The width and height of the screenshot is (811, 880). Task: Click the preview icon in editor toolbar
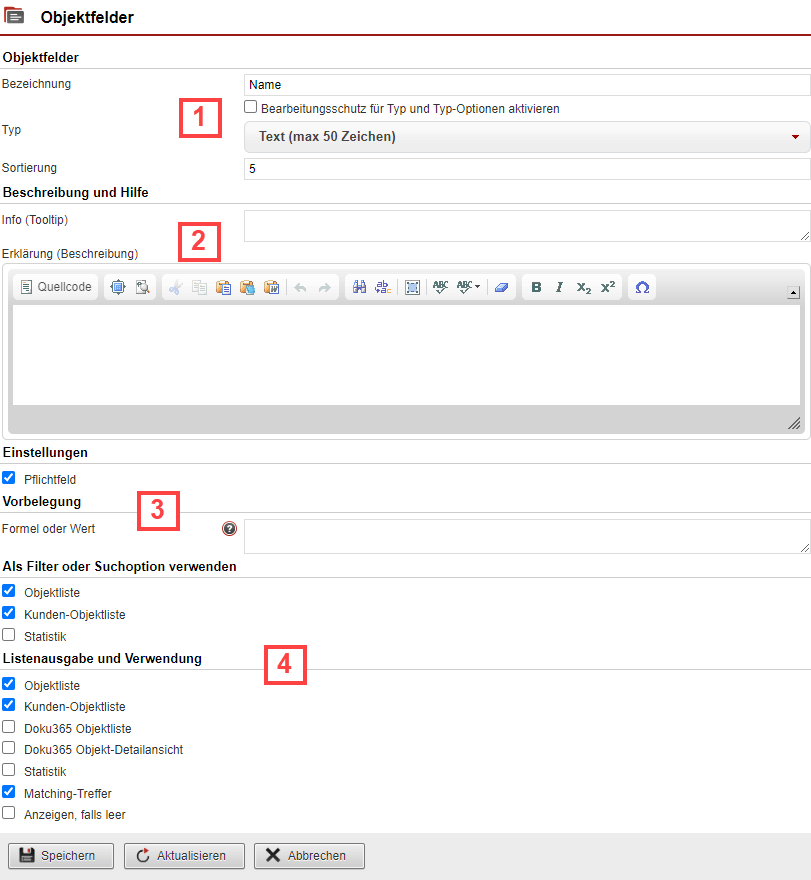(143, 288)
